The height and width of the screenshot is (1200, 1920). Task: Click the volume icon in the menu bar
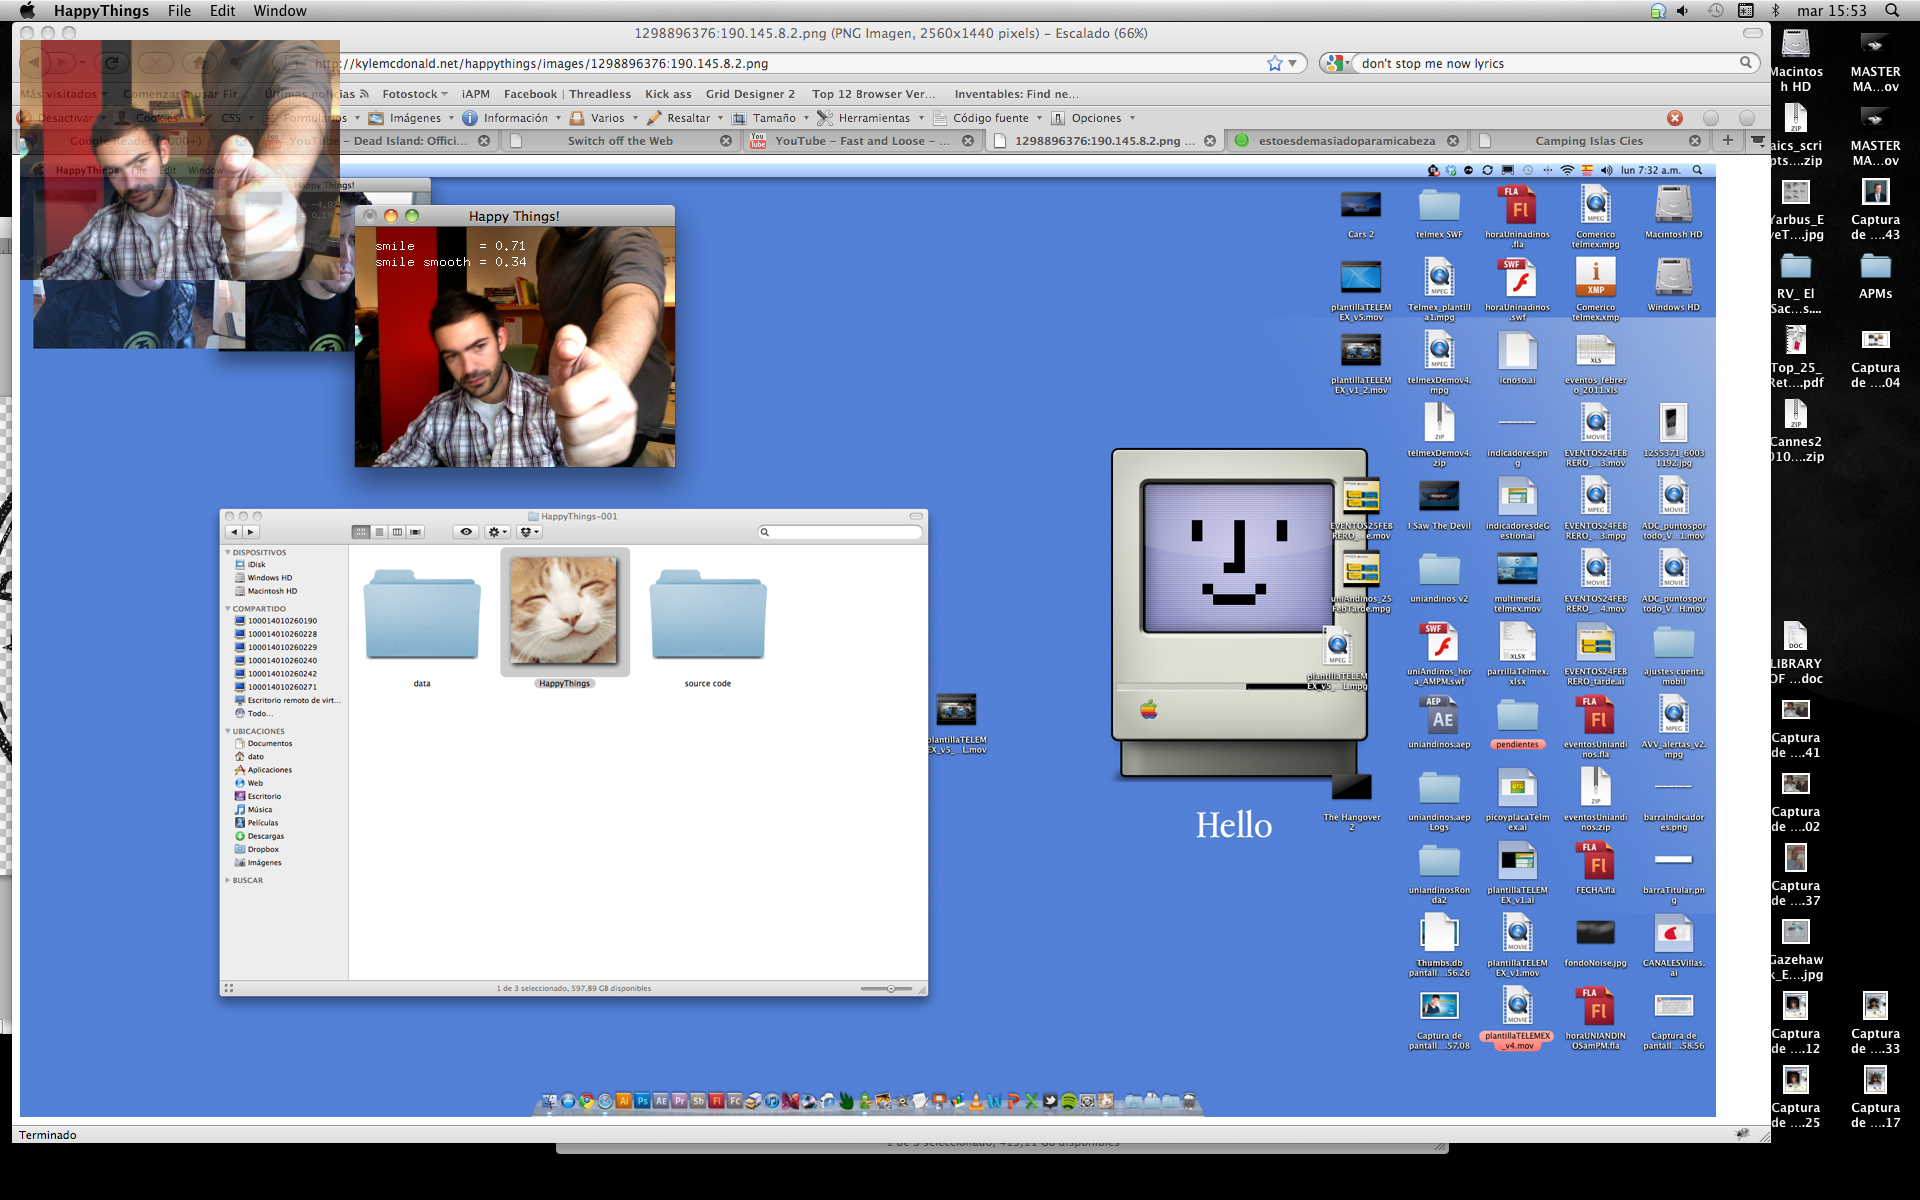tap(1682, 10)
